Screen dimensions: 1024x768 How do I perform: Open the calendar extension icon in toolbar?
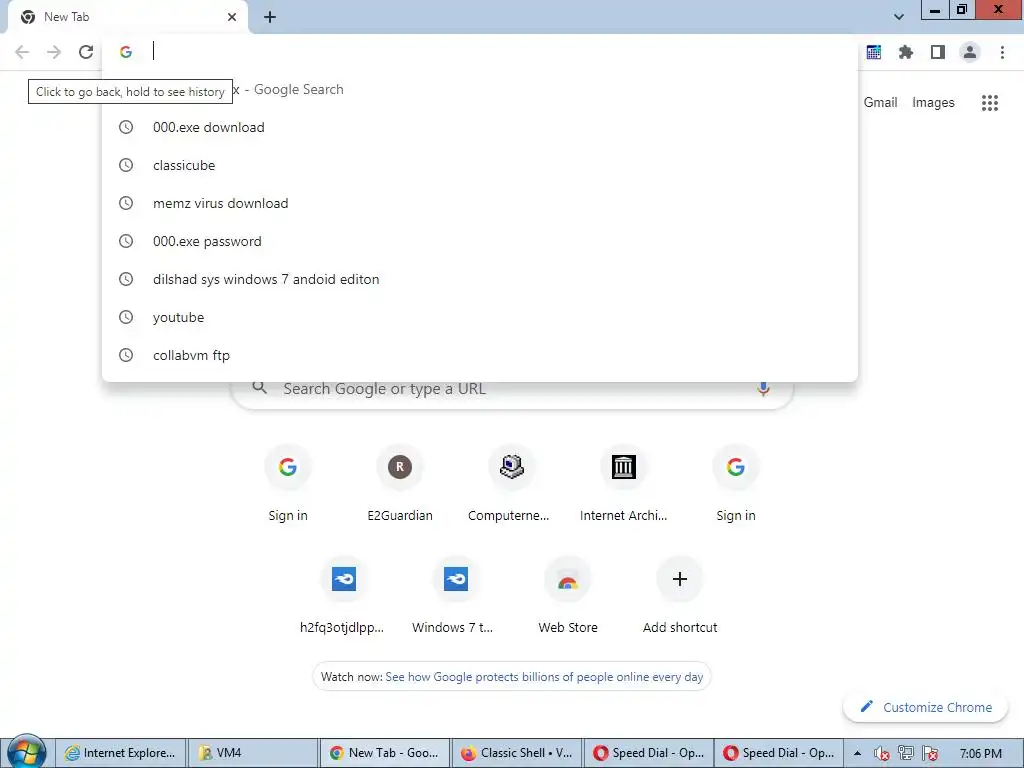click(x=874, y=52)
